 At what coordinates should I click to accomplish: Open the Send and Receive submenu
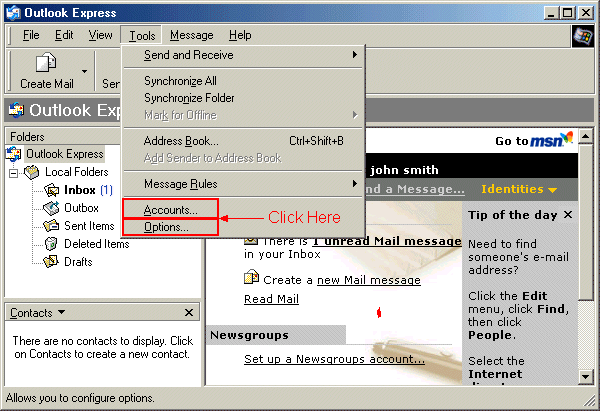point(243,55)
